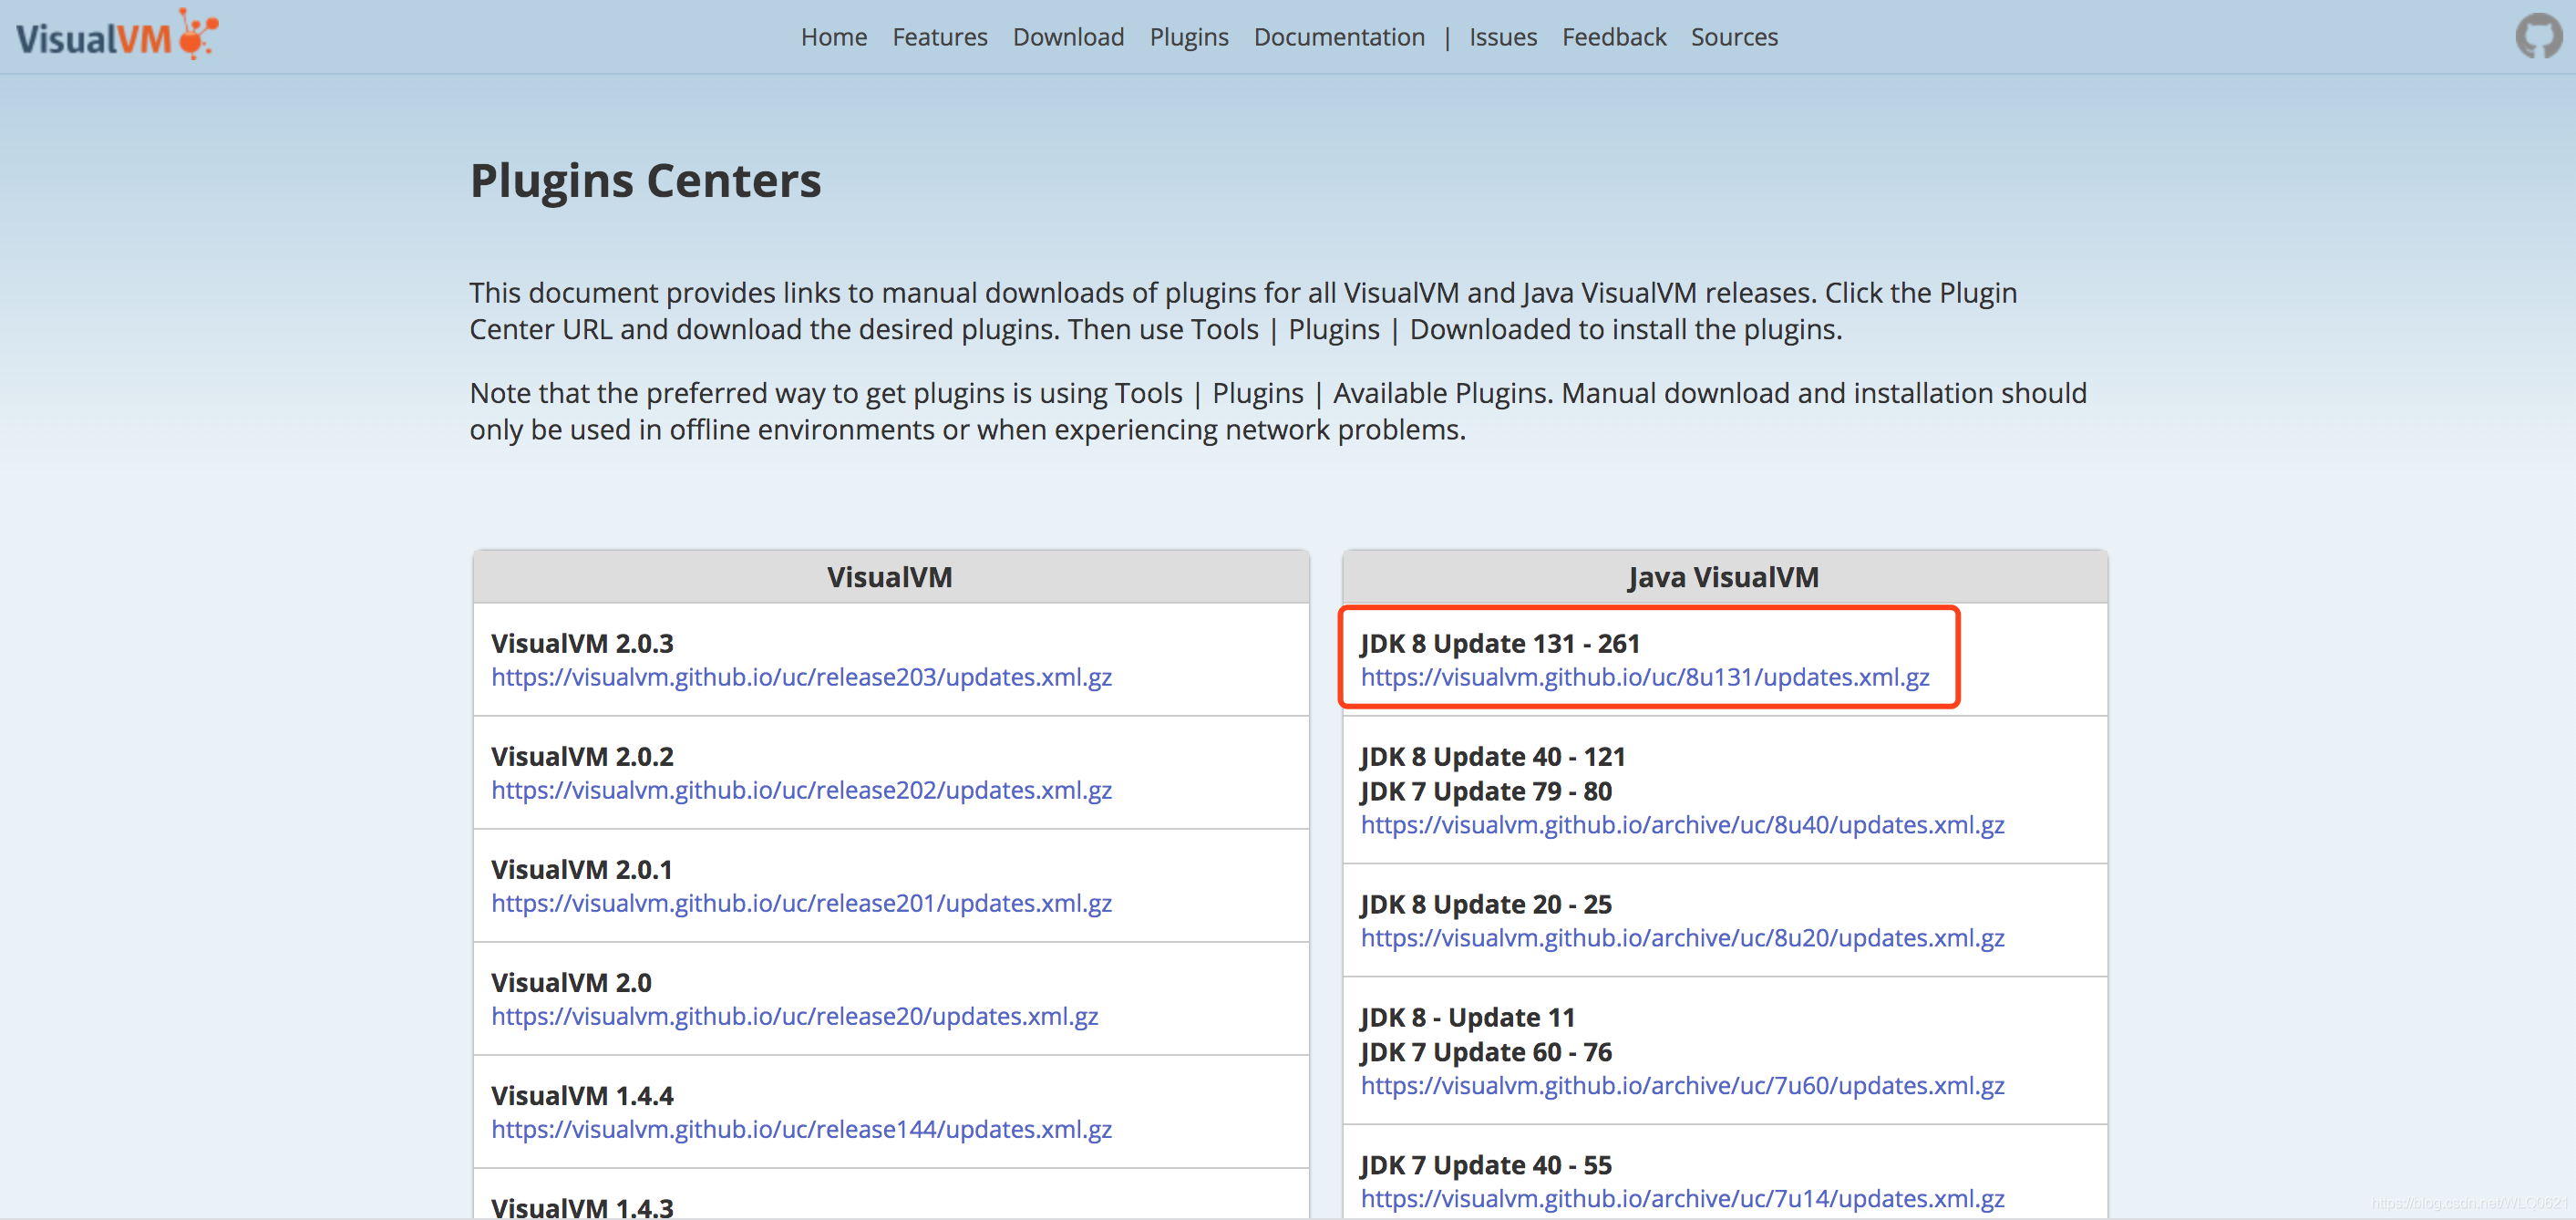2576x1220 pixels.
Task: Open the archive 7u14 updates link
Action: tap(1682, 1198)
